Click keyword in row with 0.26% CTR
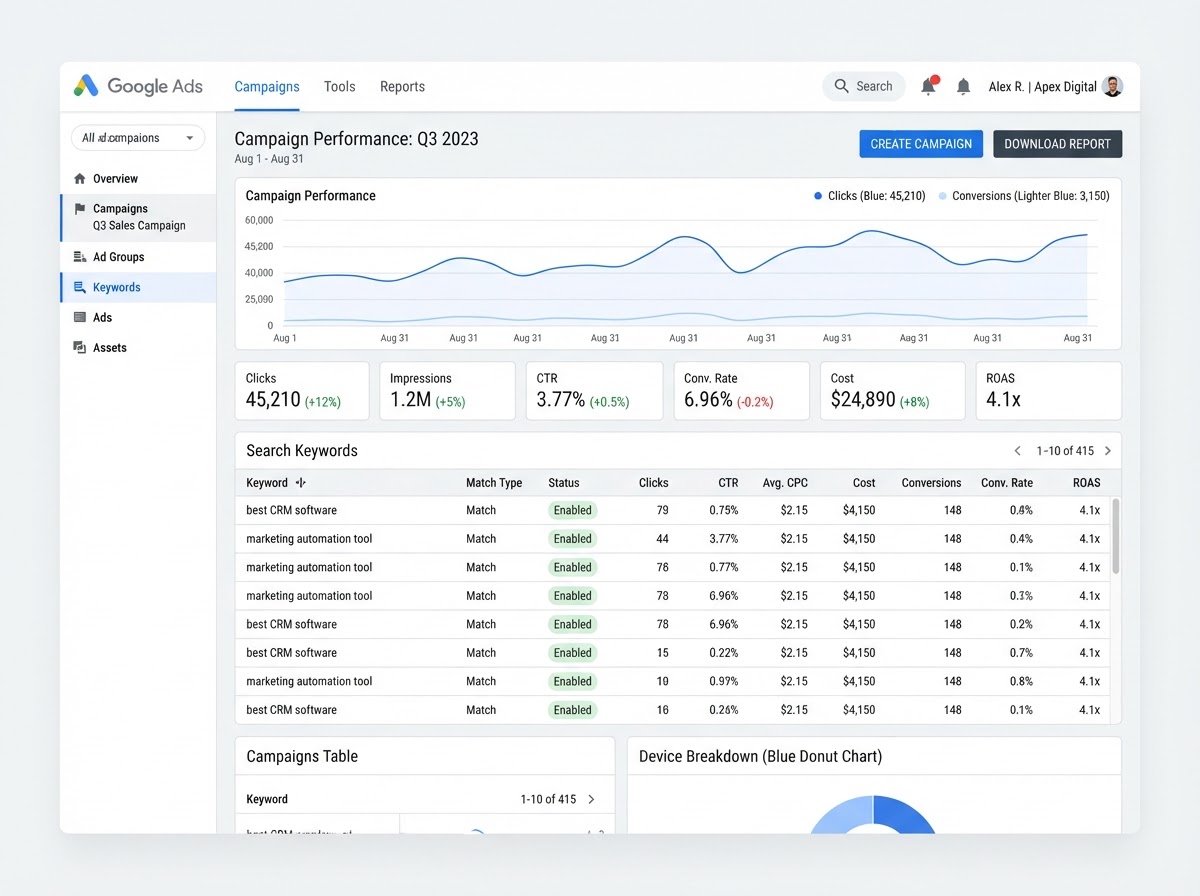Image resolution: width=1200 pixels, height=896 pixels. (292, 710)
